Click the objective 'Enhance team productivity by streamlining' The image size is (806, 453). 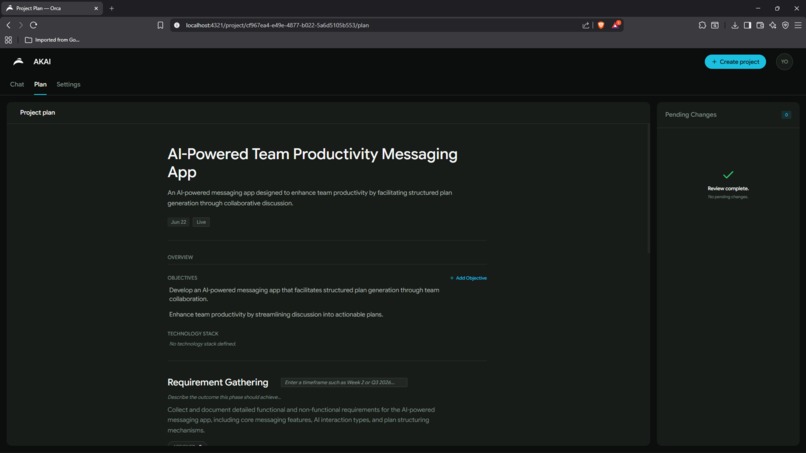point(276,315)
